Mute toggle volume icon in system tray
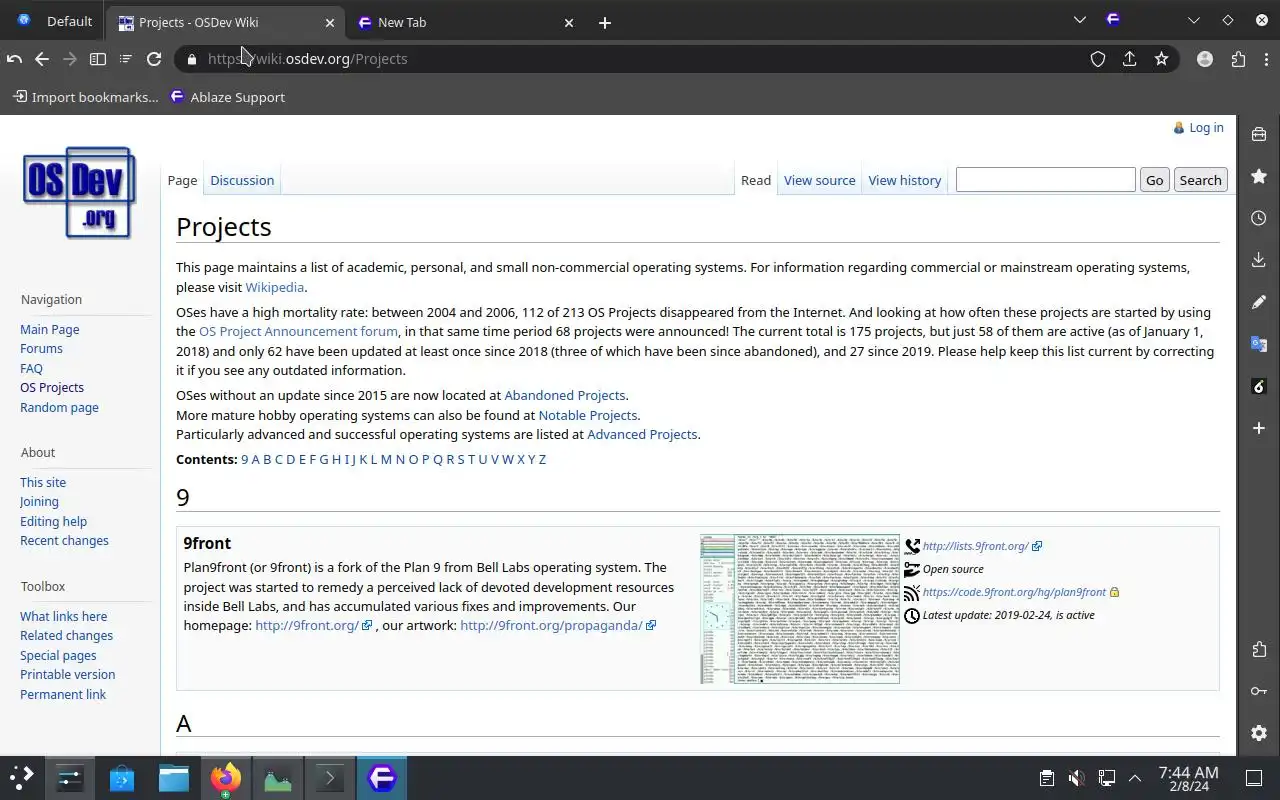Screen dimensions: 1280x800 pos(1076,778)
